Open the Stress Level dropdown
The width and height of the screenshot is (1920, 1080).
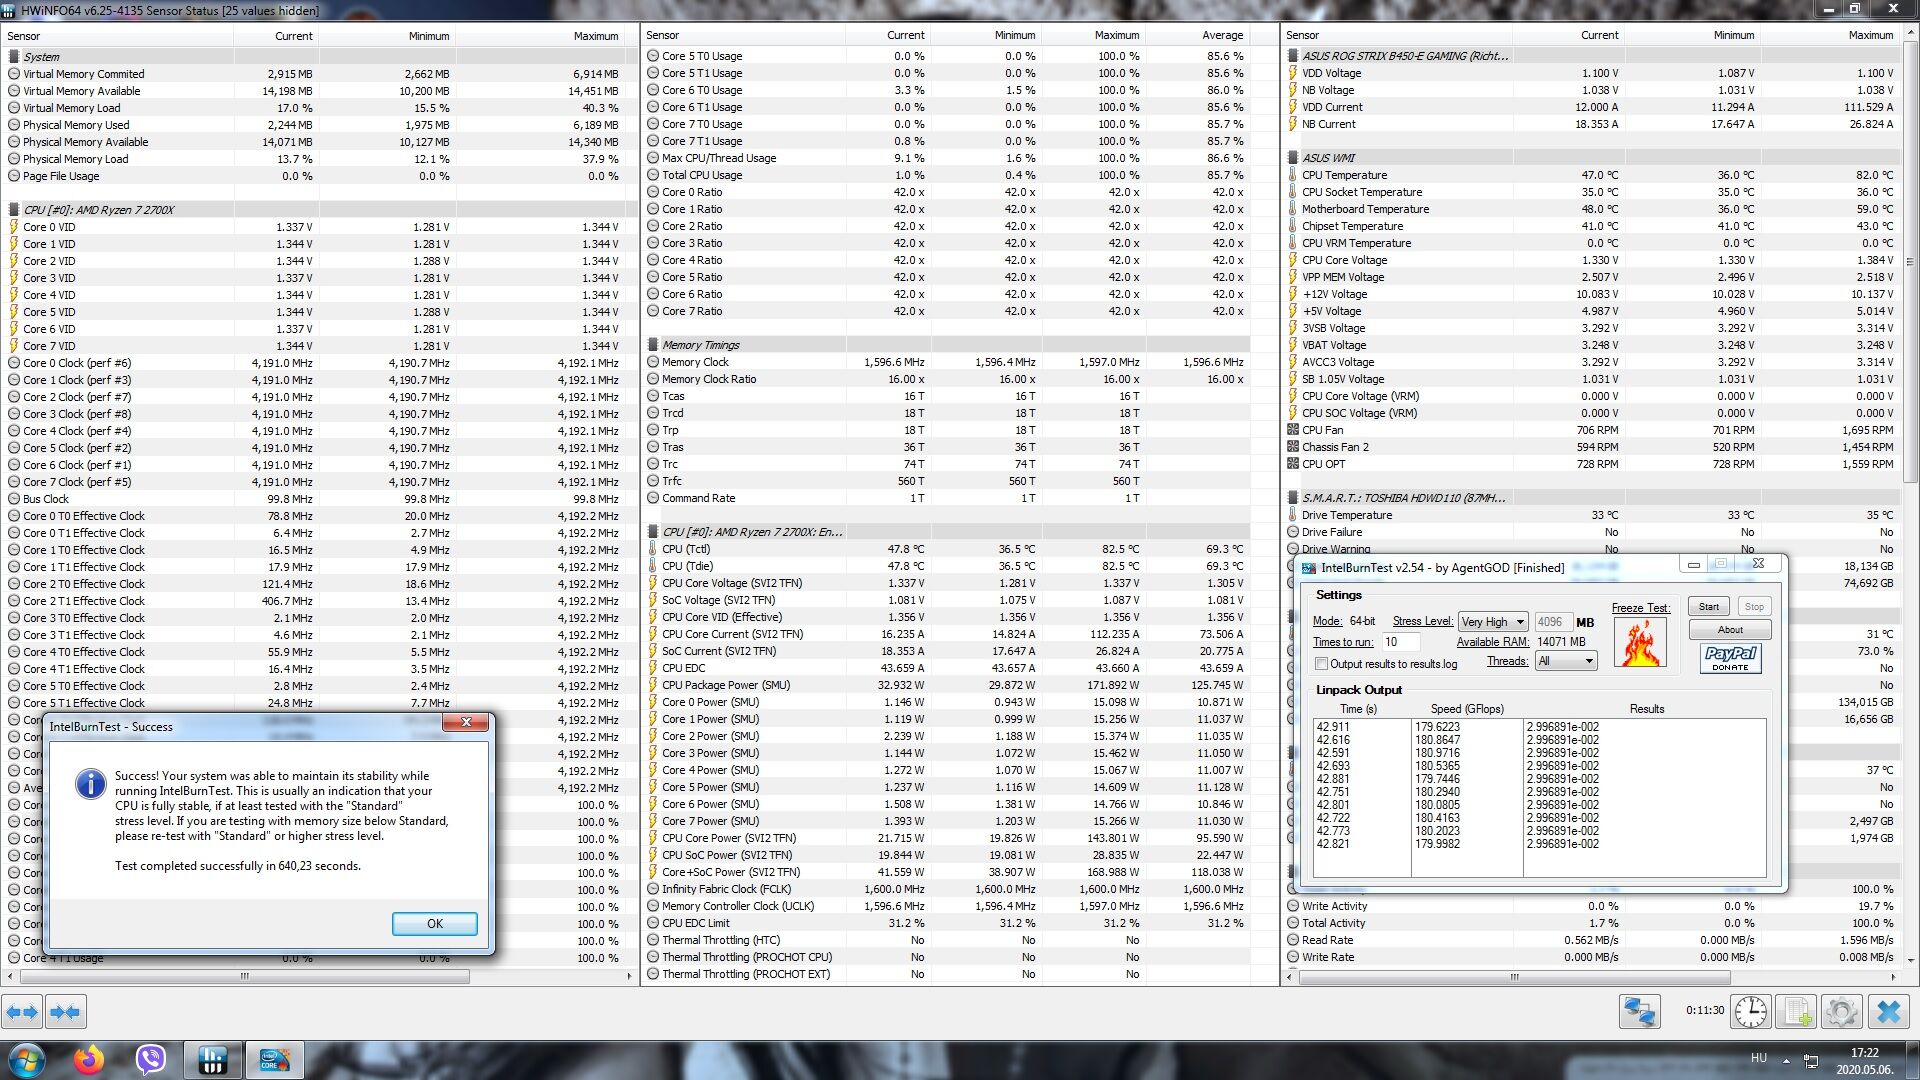pyautogui.click(x=1493, y=622)
